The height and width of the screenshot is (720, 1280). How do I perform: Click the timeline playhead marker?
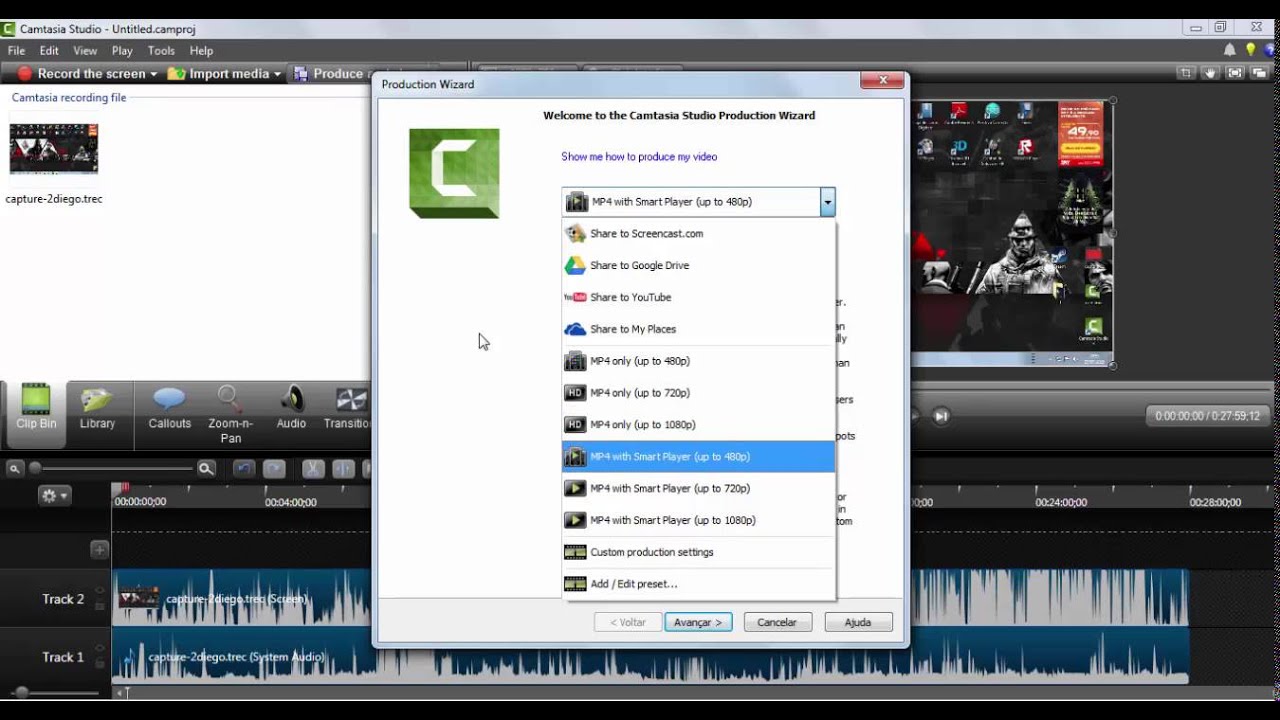(125, 488)
